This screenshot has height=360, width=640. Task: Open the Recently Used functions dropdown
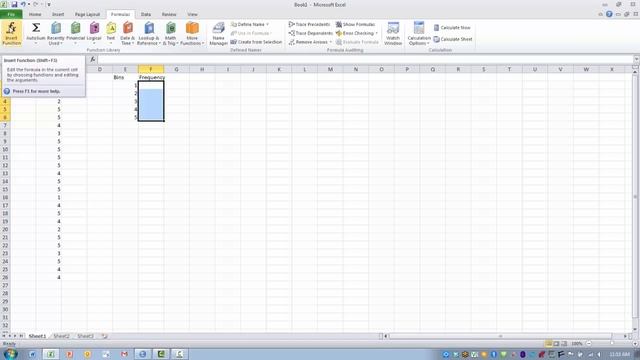click(x=56, y=40)
